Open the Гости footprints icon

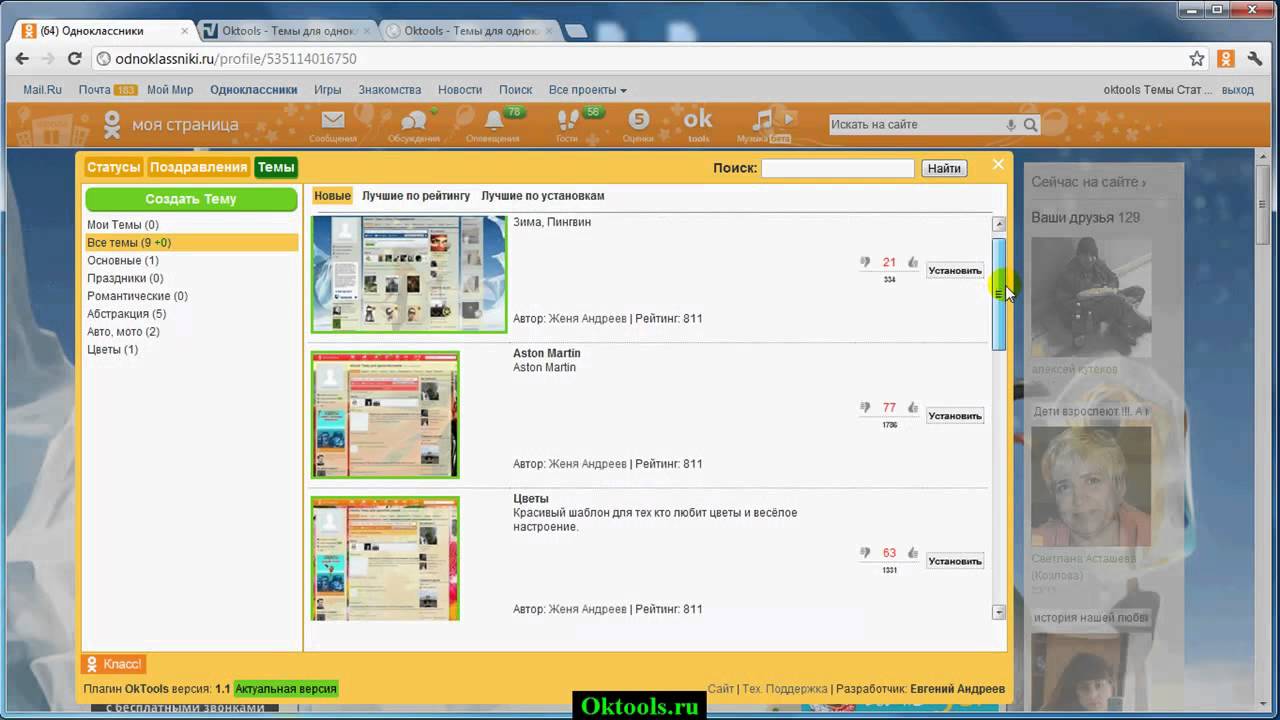coord(567,121)
